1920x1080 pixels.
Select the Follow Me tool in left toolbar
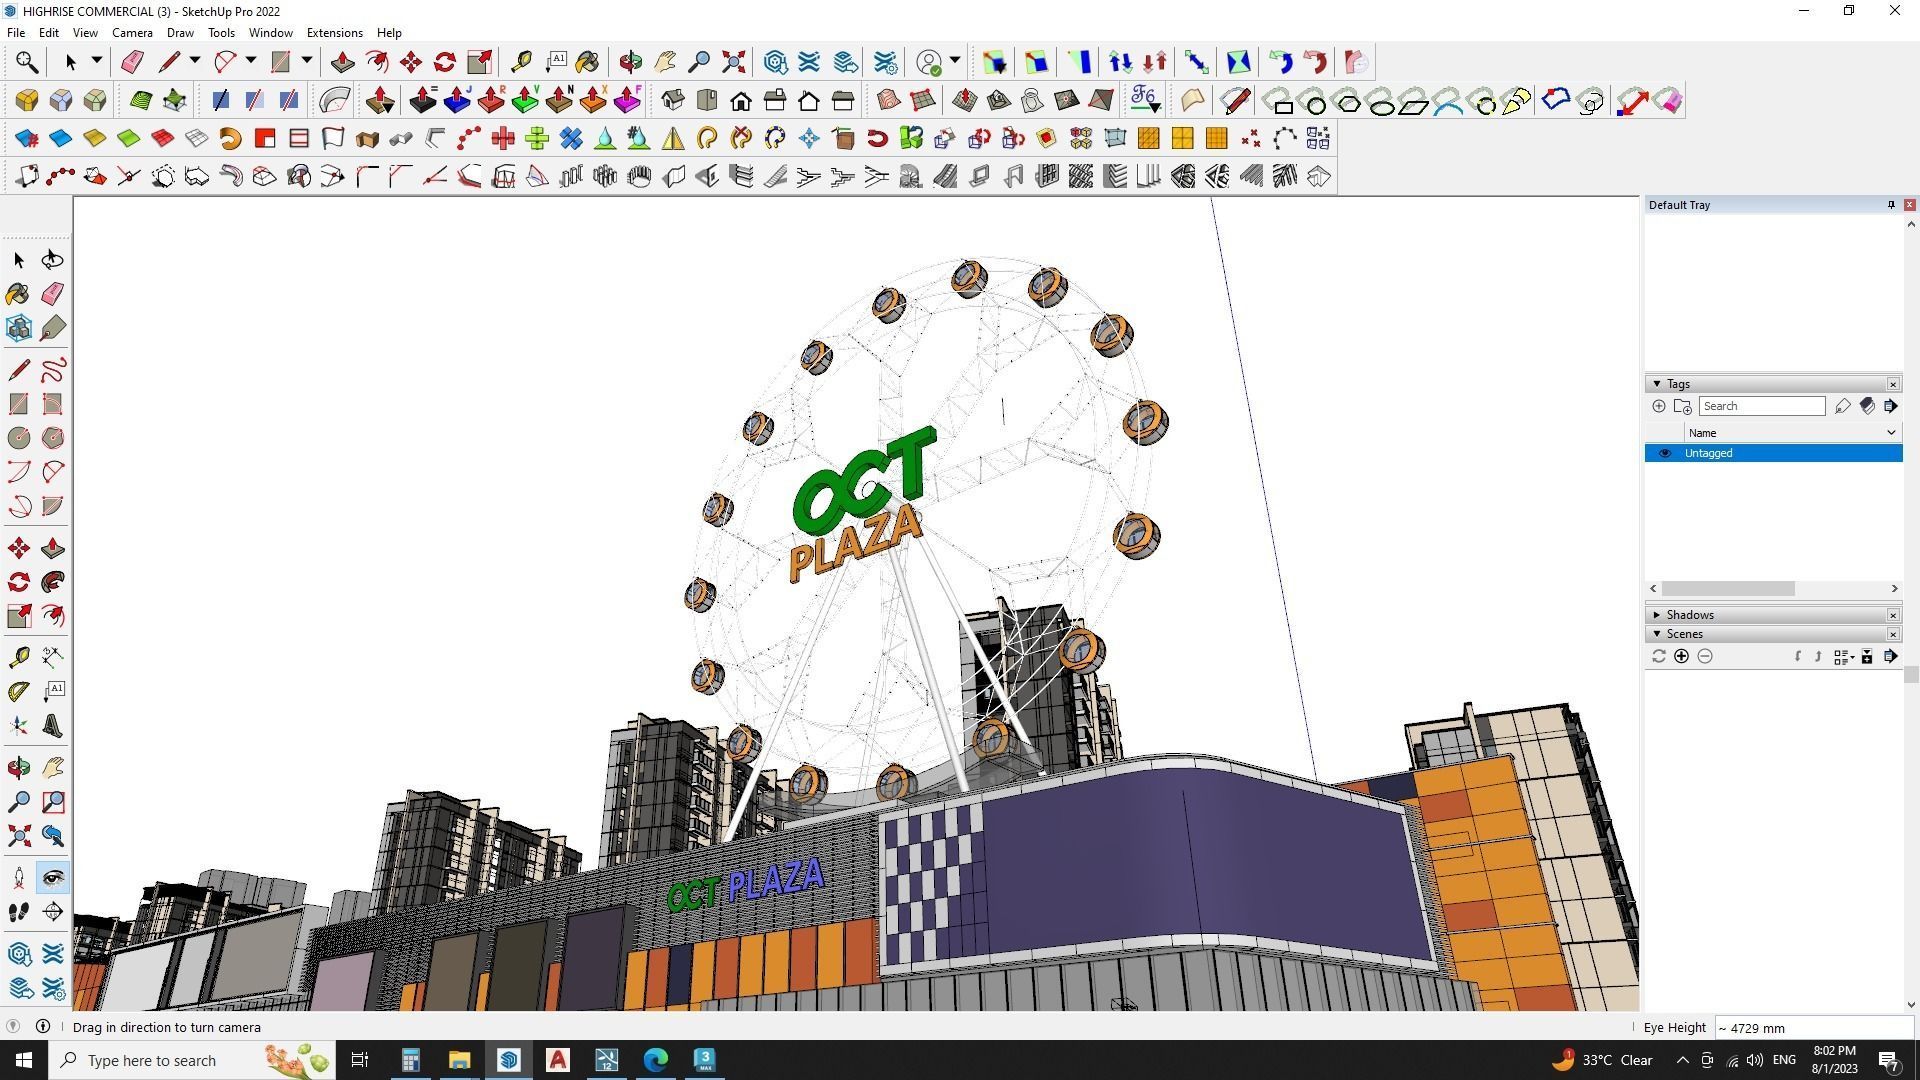53,582
